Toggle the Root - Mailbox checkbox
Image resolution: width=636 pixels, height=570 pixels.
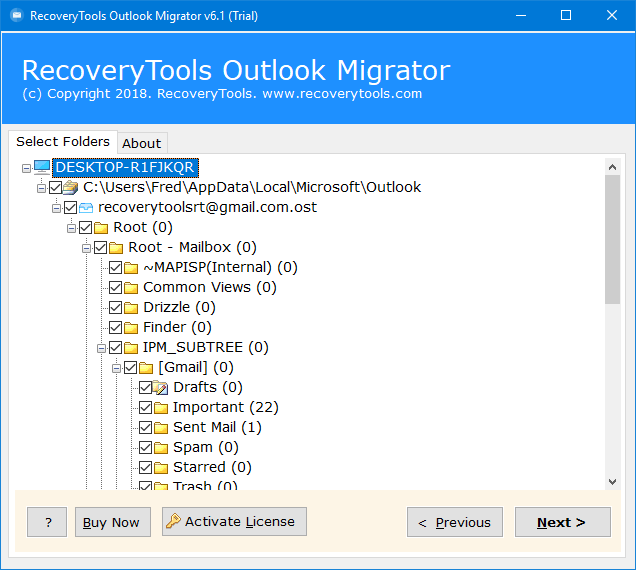click(x=101, y=247)
